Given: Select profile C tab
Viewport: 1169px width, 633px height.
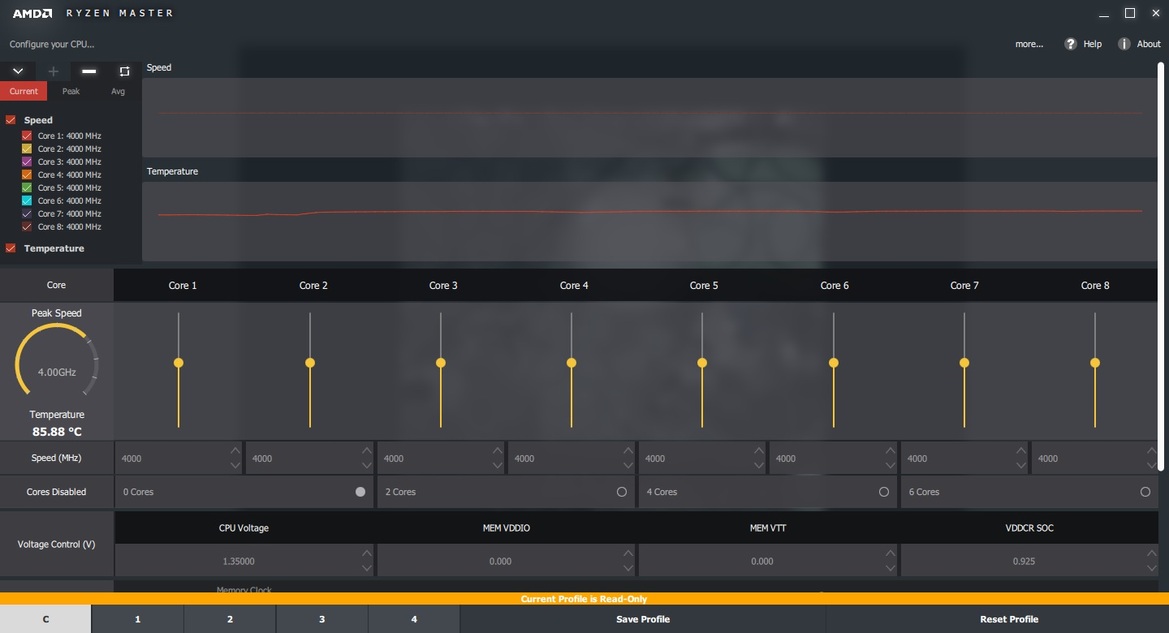Looking at the screenshot, I should pos(45,619).
